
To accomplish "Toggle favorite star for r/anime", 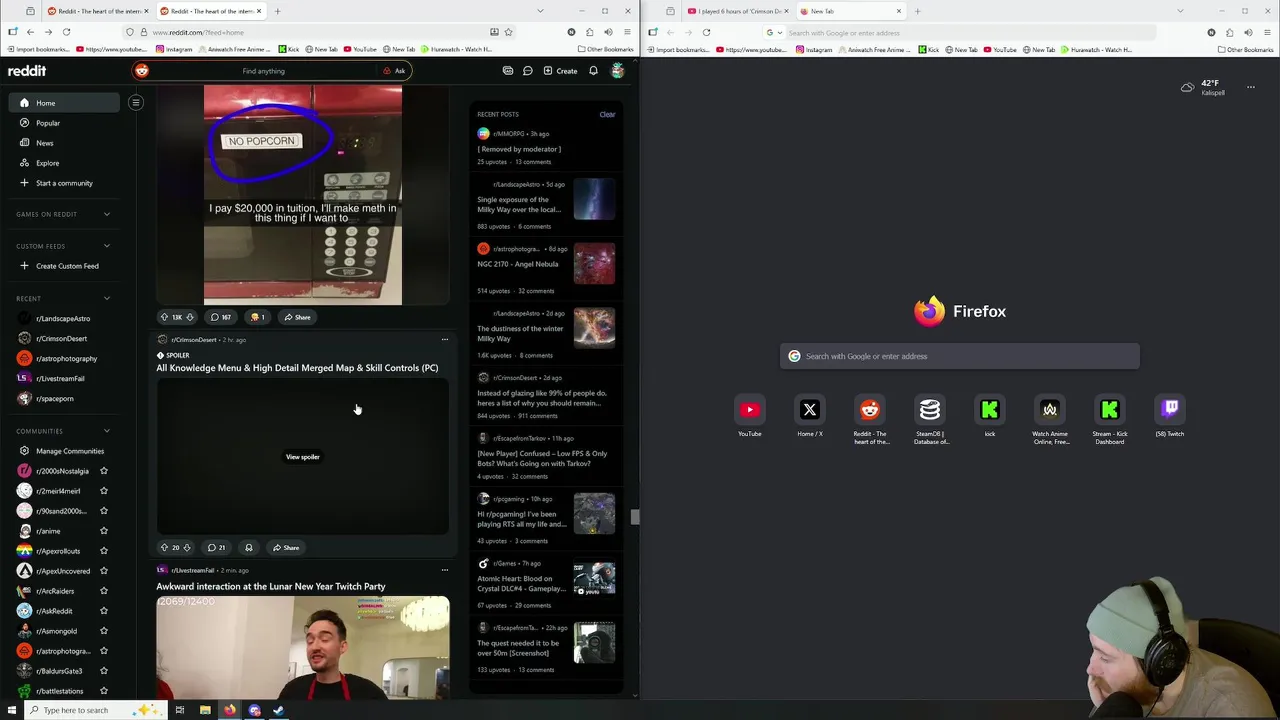I will 103,531.
